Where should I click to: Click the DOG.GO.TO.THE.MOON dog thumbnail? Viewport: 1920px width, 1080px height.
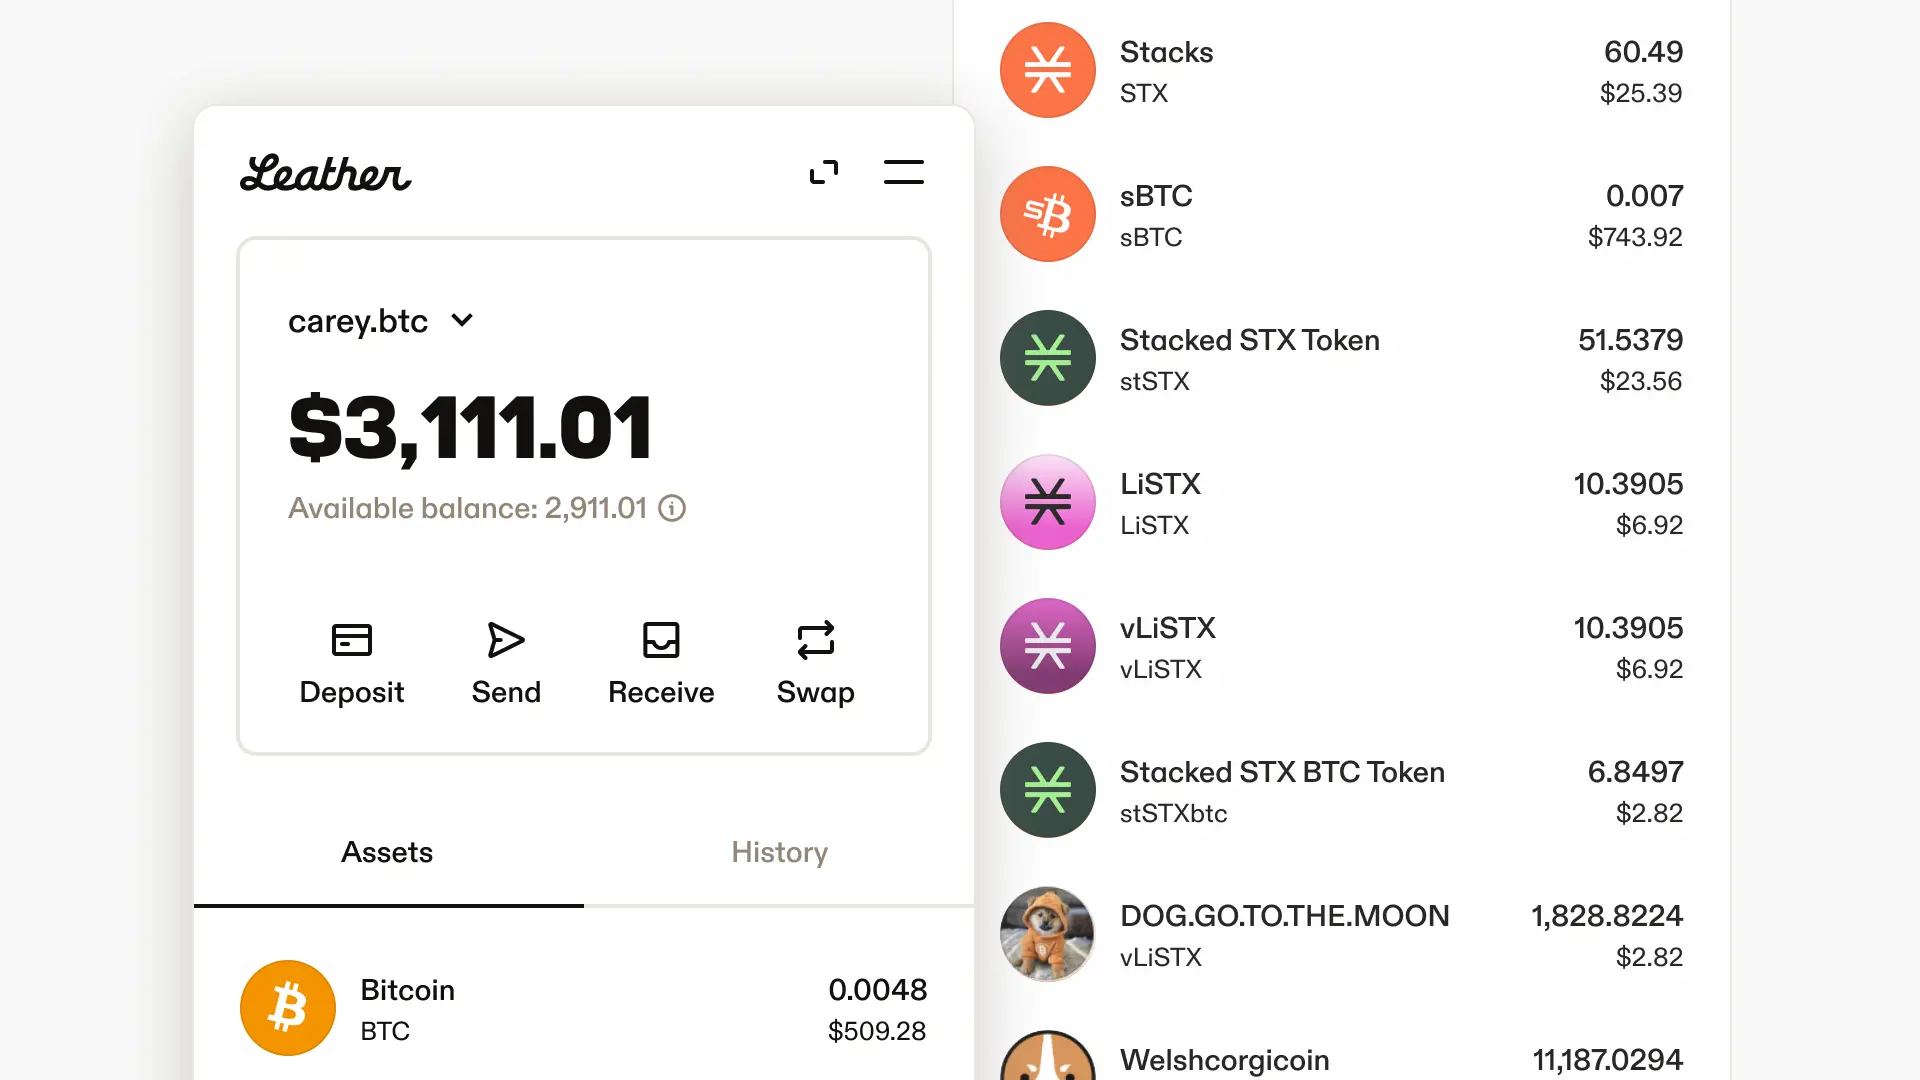tap(1047, 934)
